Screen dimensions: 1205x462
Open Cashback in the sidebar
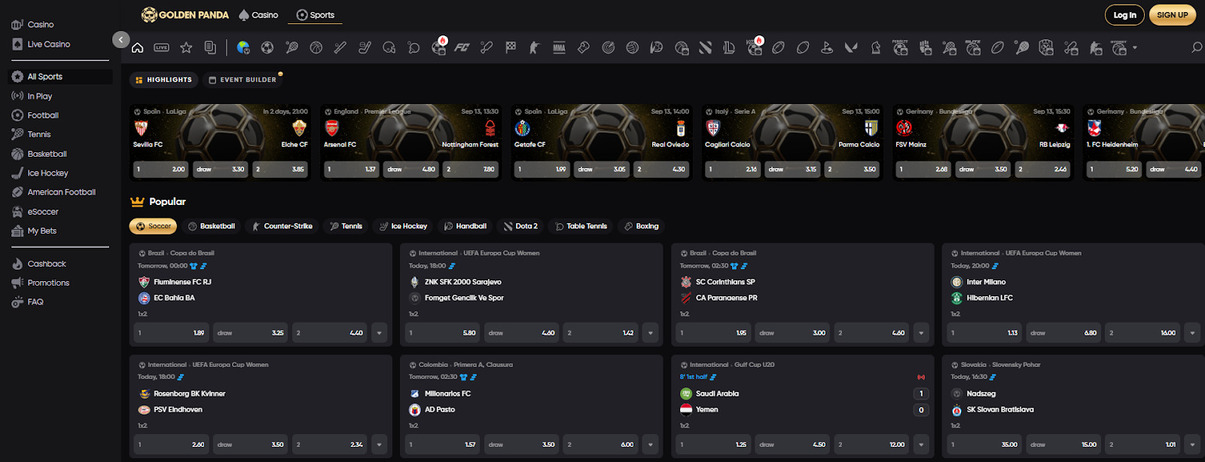(x=46, y=264)
